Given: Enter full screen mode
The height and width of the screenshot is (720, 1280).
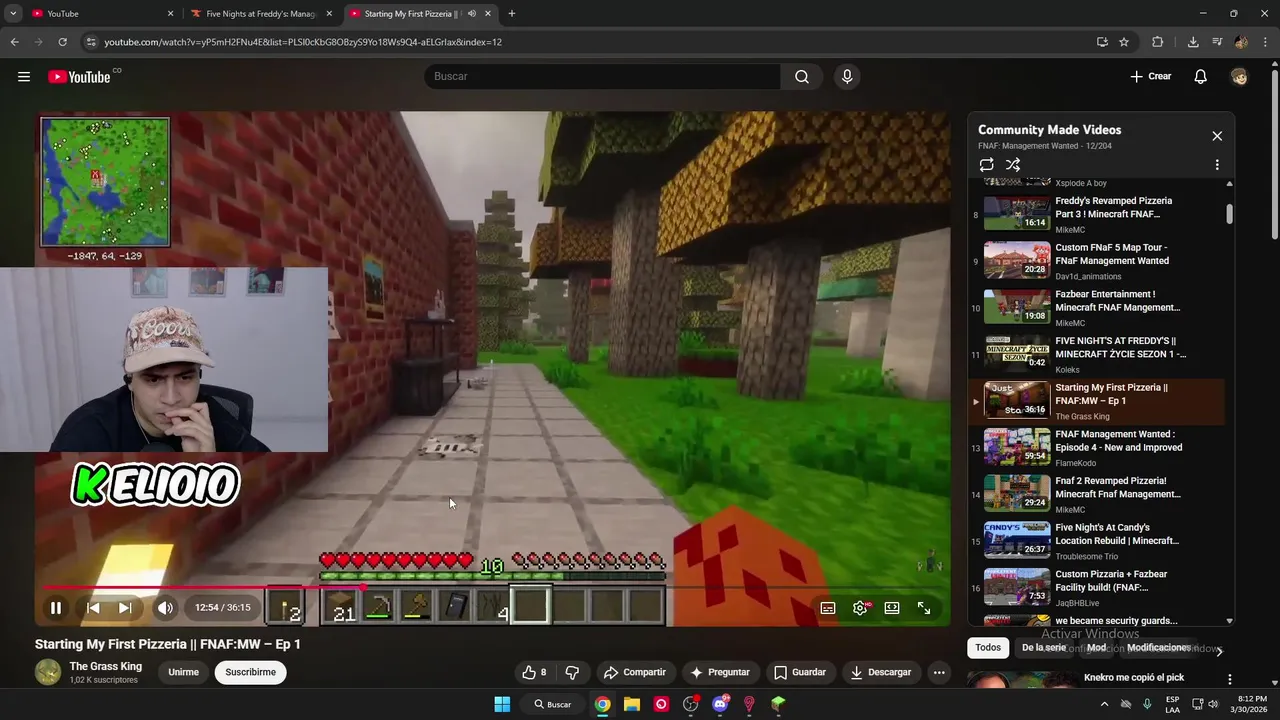Looking at the screenshot, I should (924, 608).
